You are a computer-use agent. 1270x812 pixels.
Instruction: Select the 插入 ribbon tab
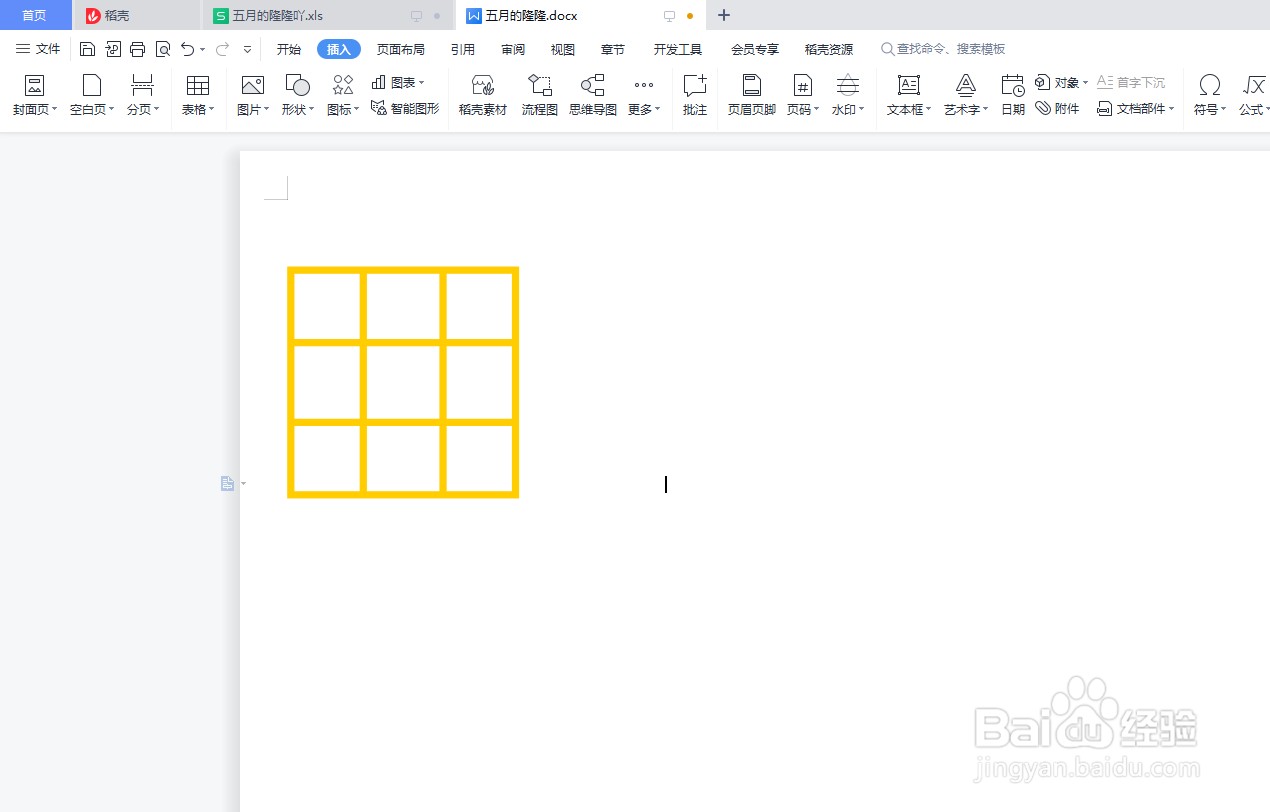coord(339,49)
